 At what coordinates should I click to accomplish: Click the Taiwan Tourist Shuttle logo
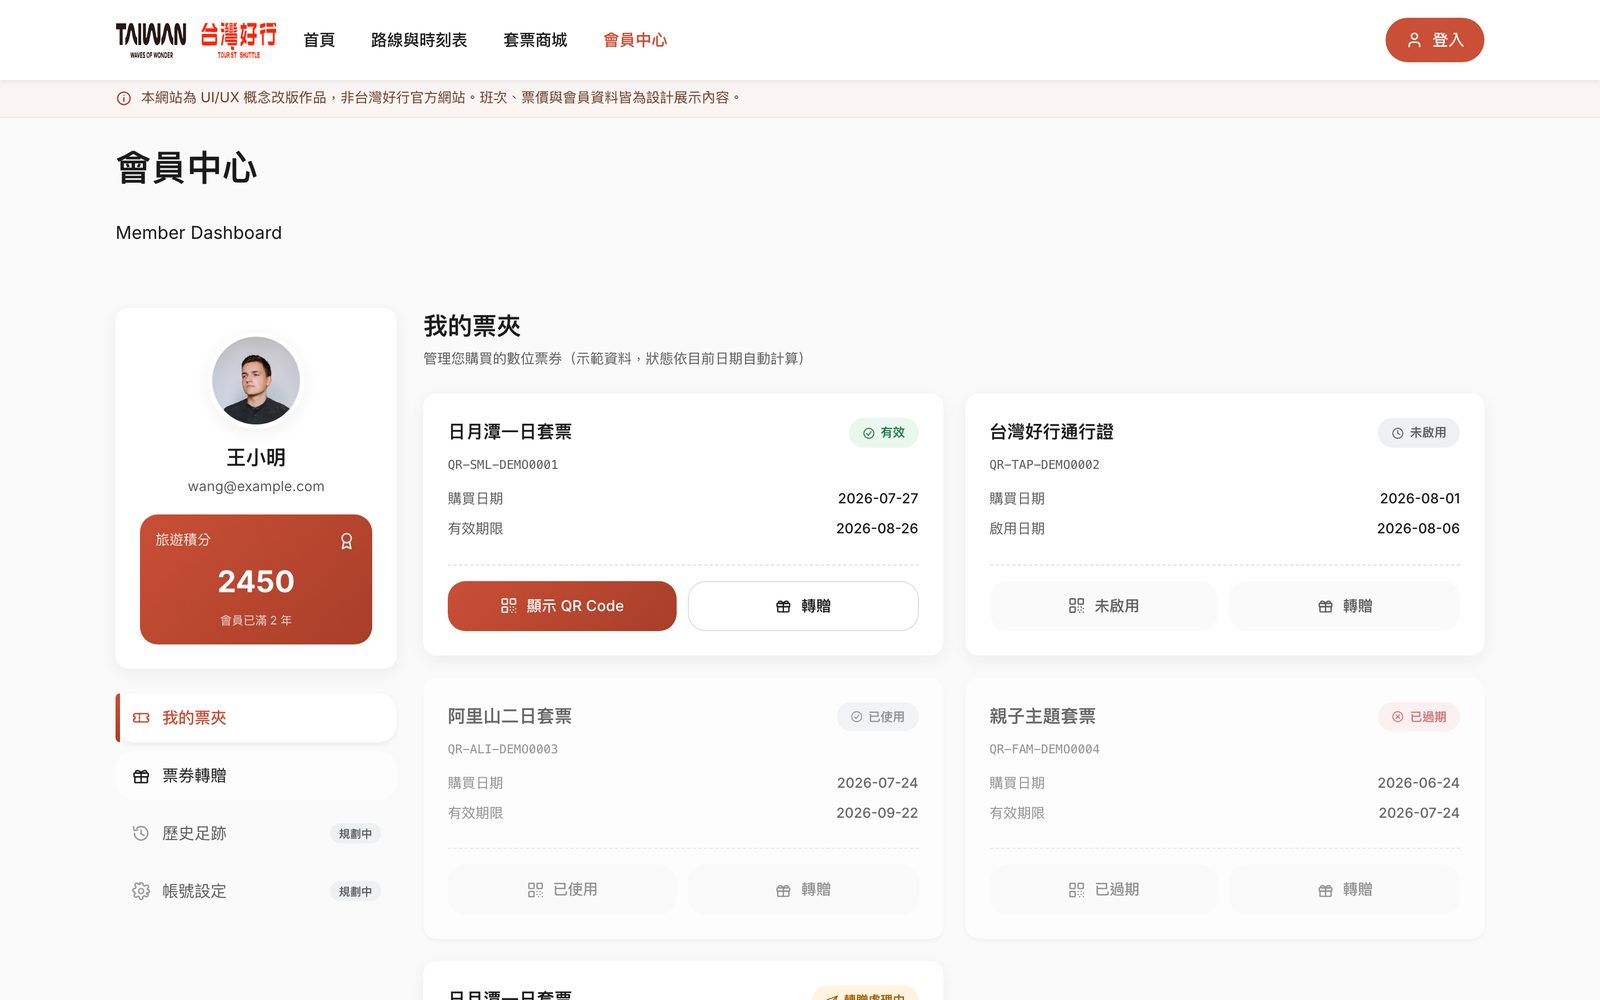coord(196,40)
